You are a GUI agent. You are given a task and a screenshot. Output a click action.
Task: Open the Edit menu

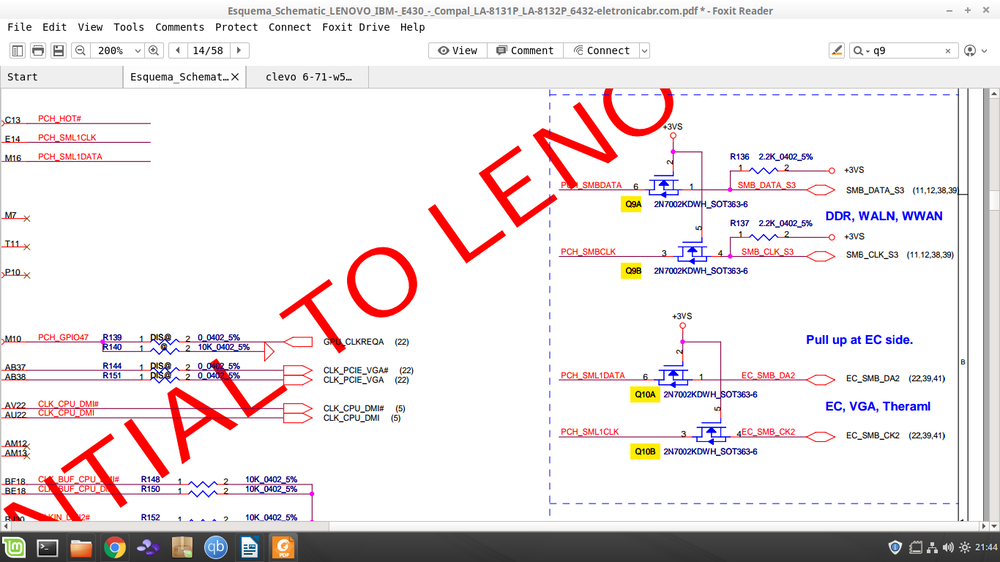(x=54, y=27)
